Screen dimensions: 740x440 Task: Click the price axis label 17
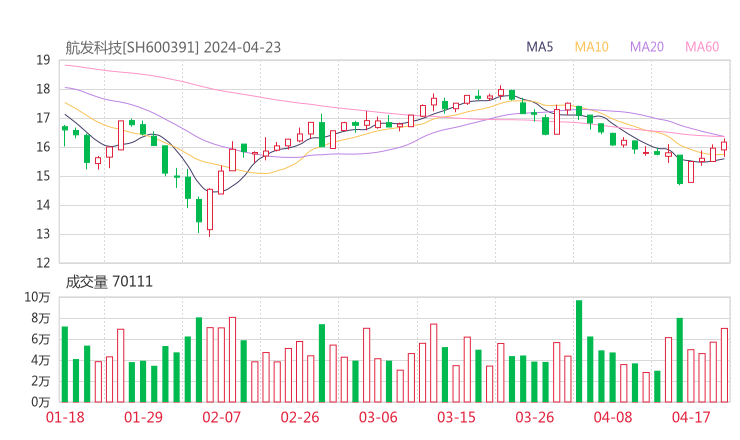pyautogui.click(x=43, y=118)
